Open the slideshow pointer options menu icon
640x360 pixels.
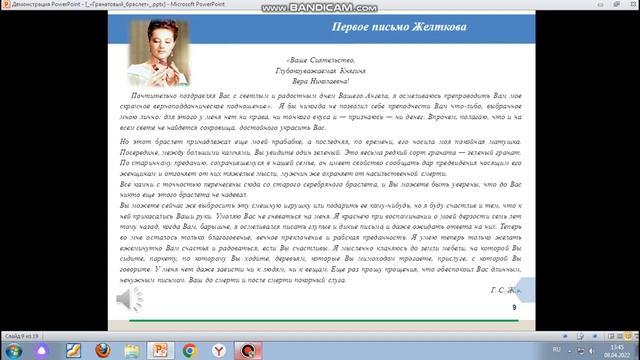coord(580,336)
